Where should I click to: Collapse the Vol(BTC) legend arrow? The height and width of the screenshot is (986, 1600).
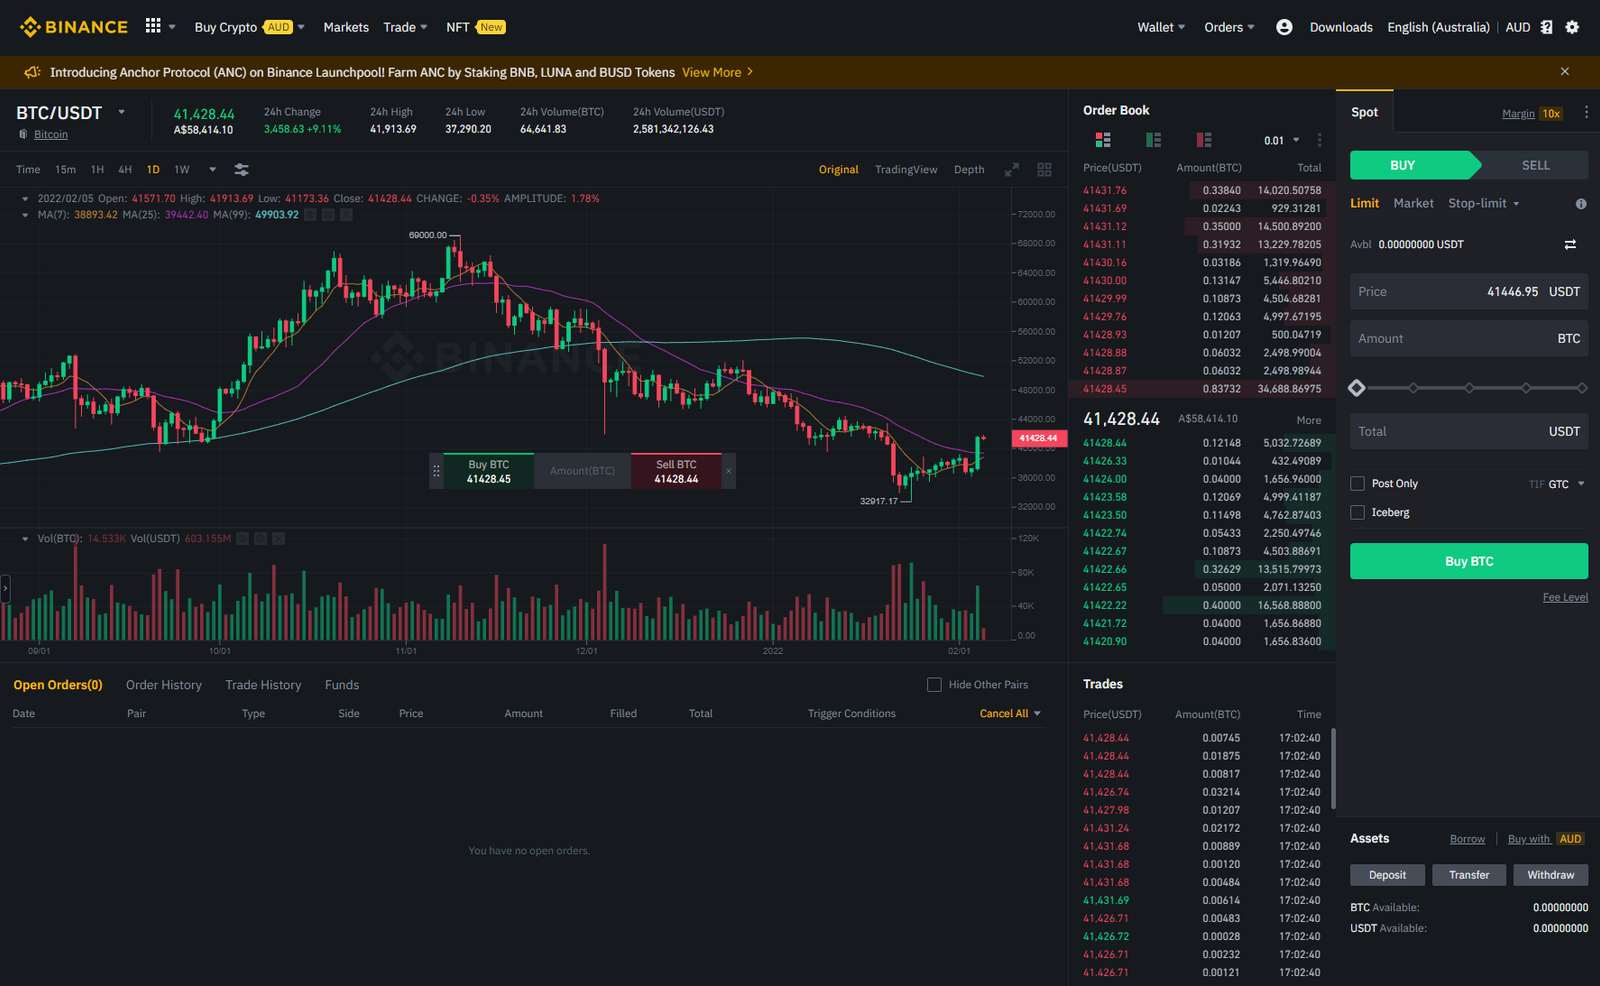[25, 539]
